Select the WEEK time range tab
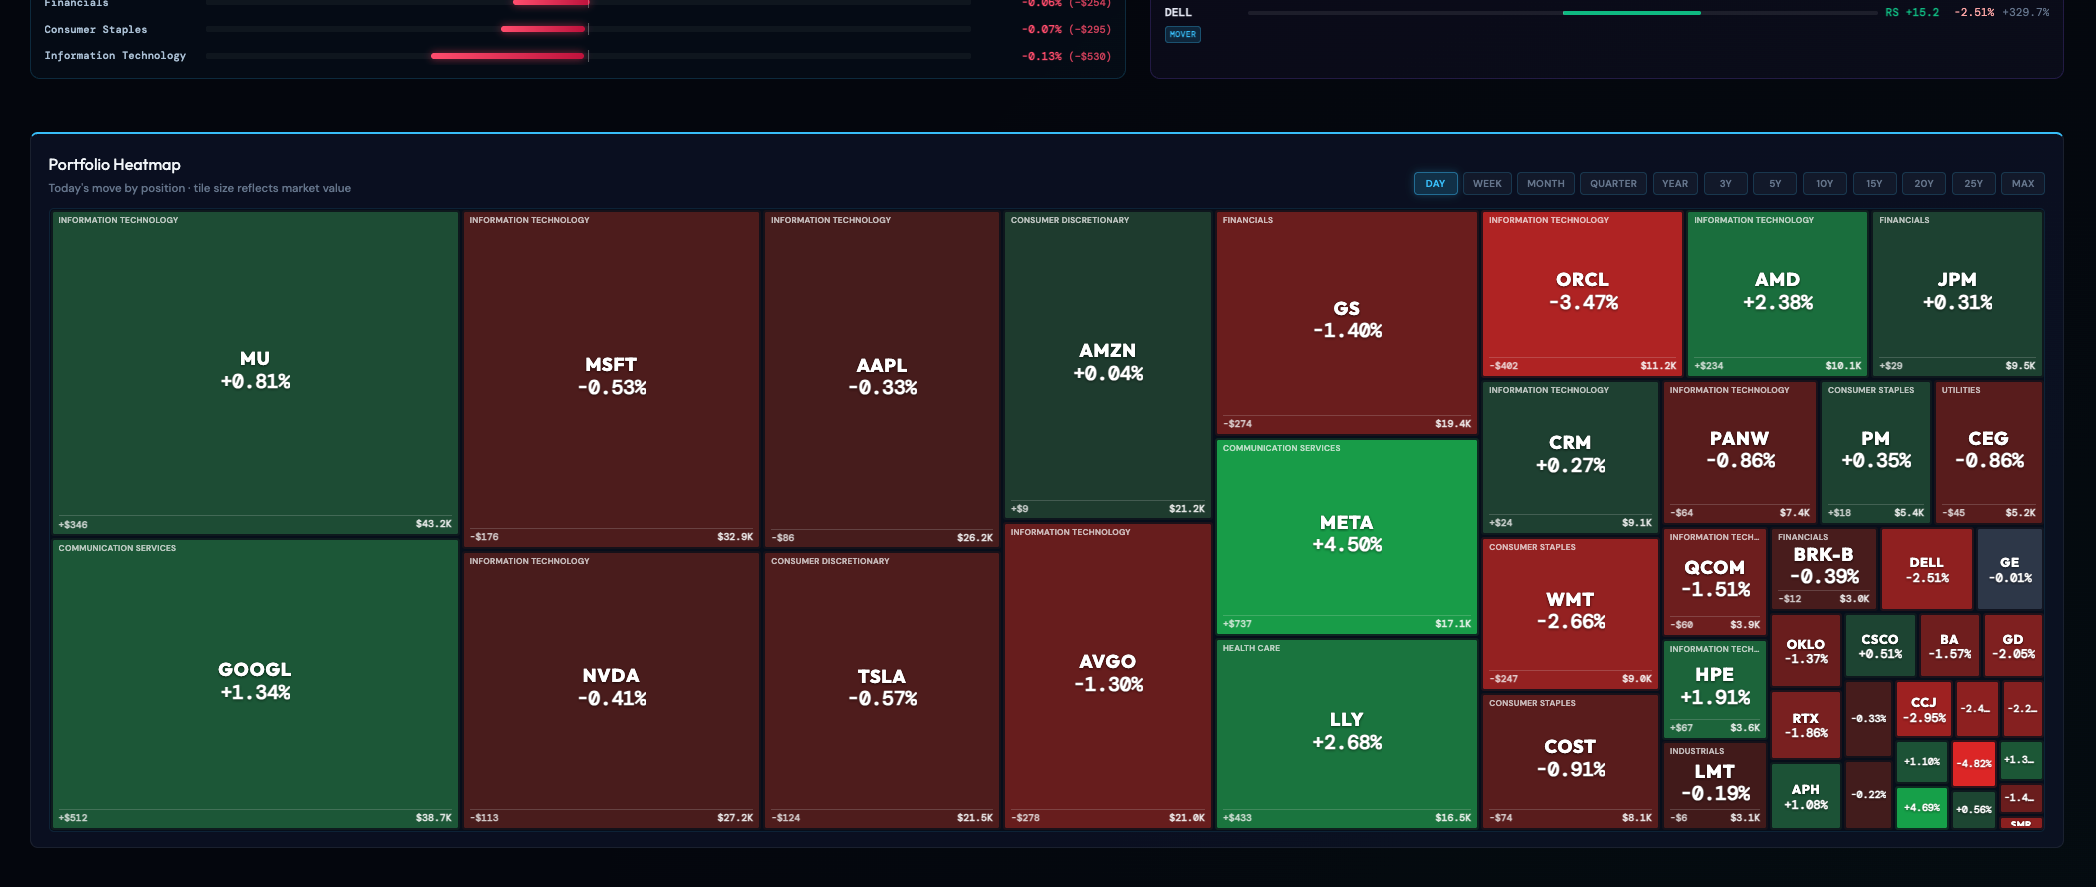This screenshot has width=2096, height=887. click(x=1487, y=183)
